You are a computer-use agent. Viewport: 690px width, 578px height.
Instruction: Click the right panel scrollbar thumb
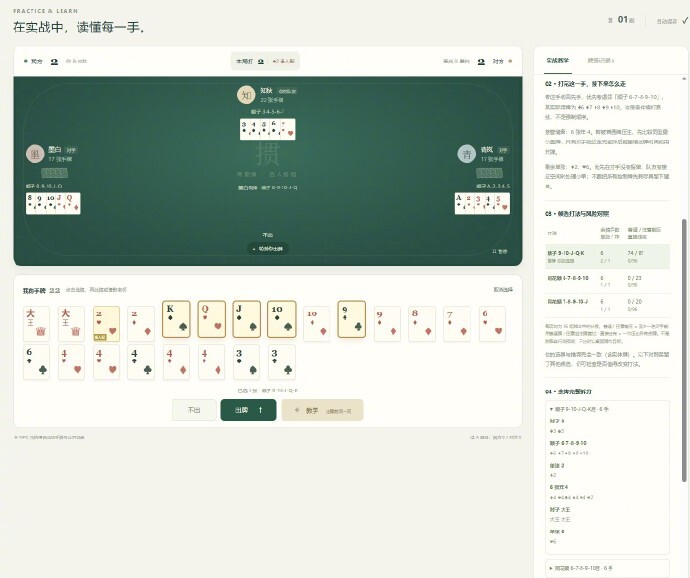(684, 350)
